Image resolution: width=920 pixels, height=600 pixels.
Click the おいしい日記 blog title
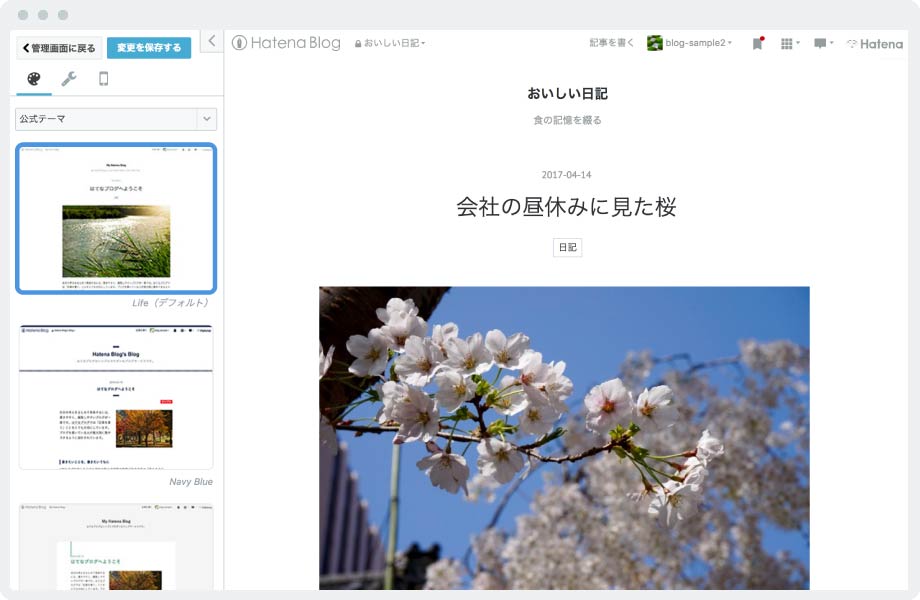pyautogui.click(x=567, y=94)
